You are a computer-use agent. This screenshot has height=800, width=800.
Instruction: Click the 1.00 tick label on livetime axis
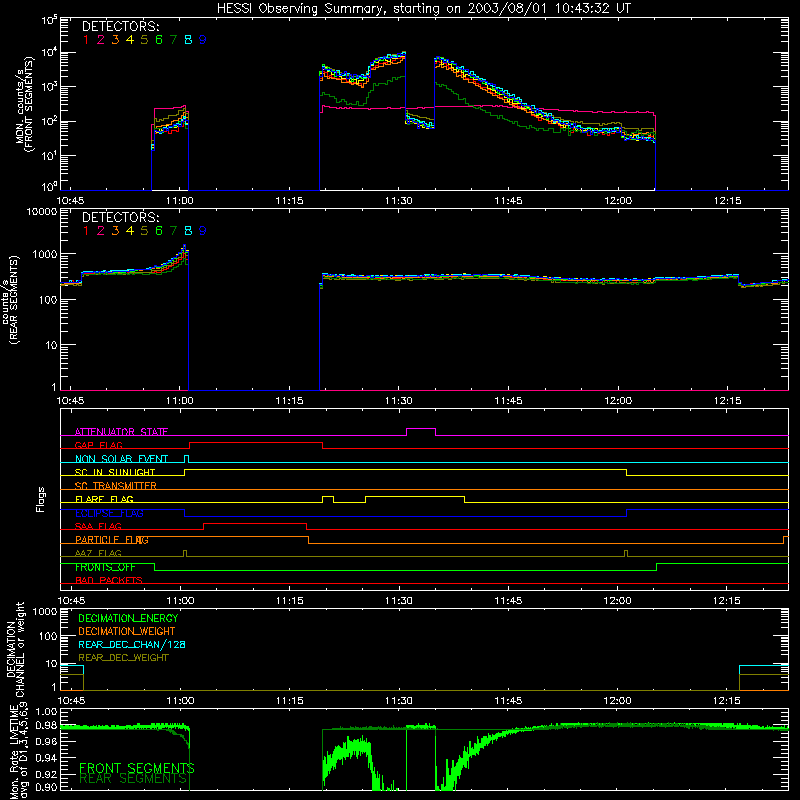[46, 712]
